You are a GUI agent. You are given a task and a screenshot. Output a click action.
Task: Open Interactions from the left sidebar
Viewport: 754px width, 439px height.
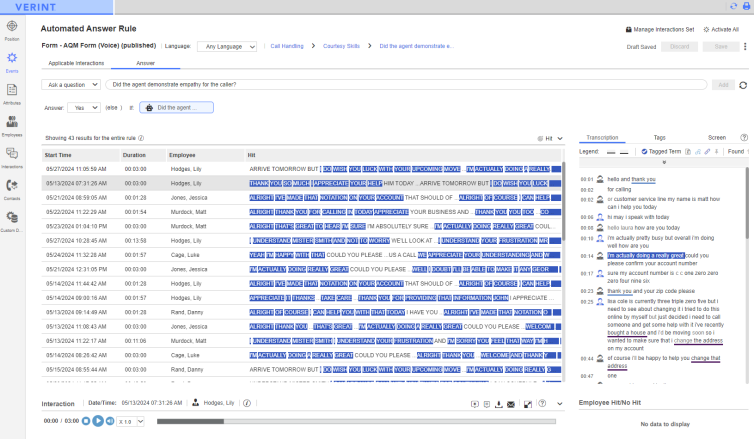tap(12, 155)
